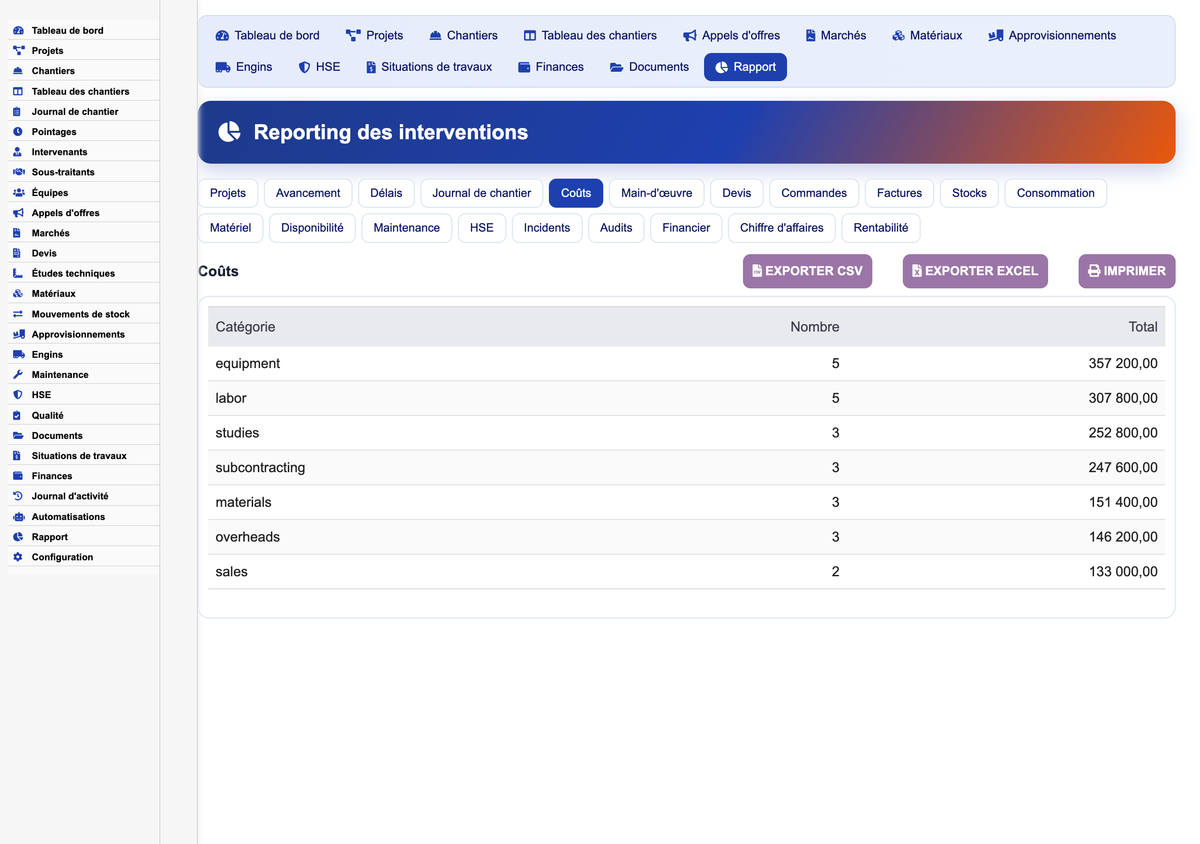The height and width of the screenshot is (844, 1200).
Task: Switch to the Avancement report tab
Action: [x=308, y=193]
